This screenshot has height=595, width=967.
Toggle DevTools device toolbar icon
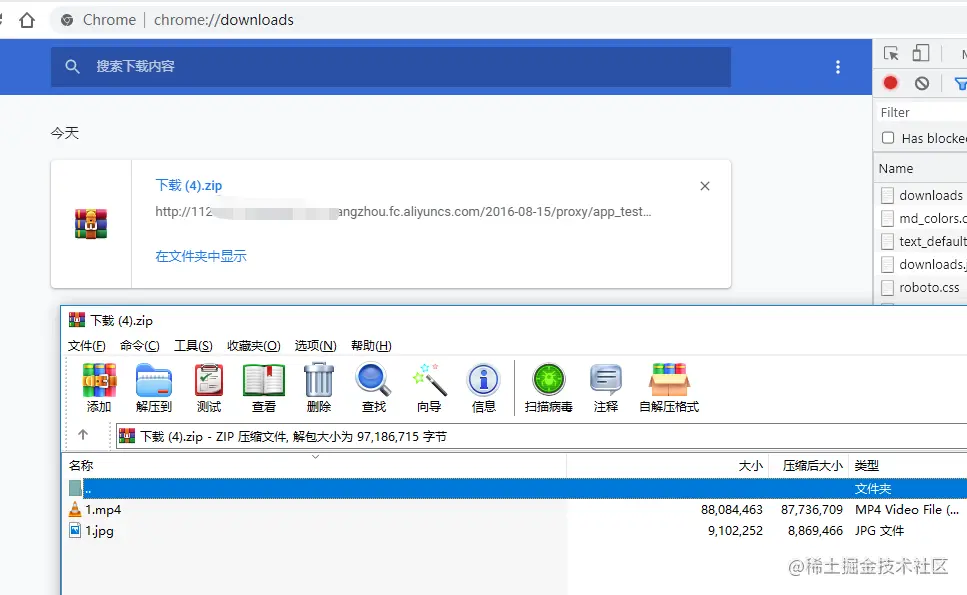pos(921,54)
